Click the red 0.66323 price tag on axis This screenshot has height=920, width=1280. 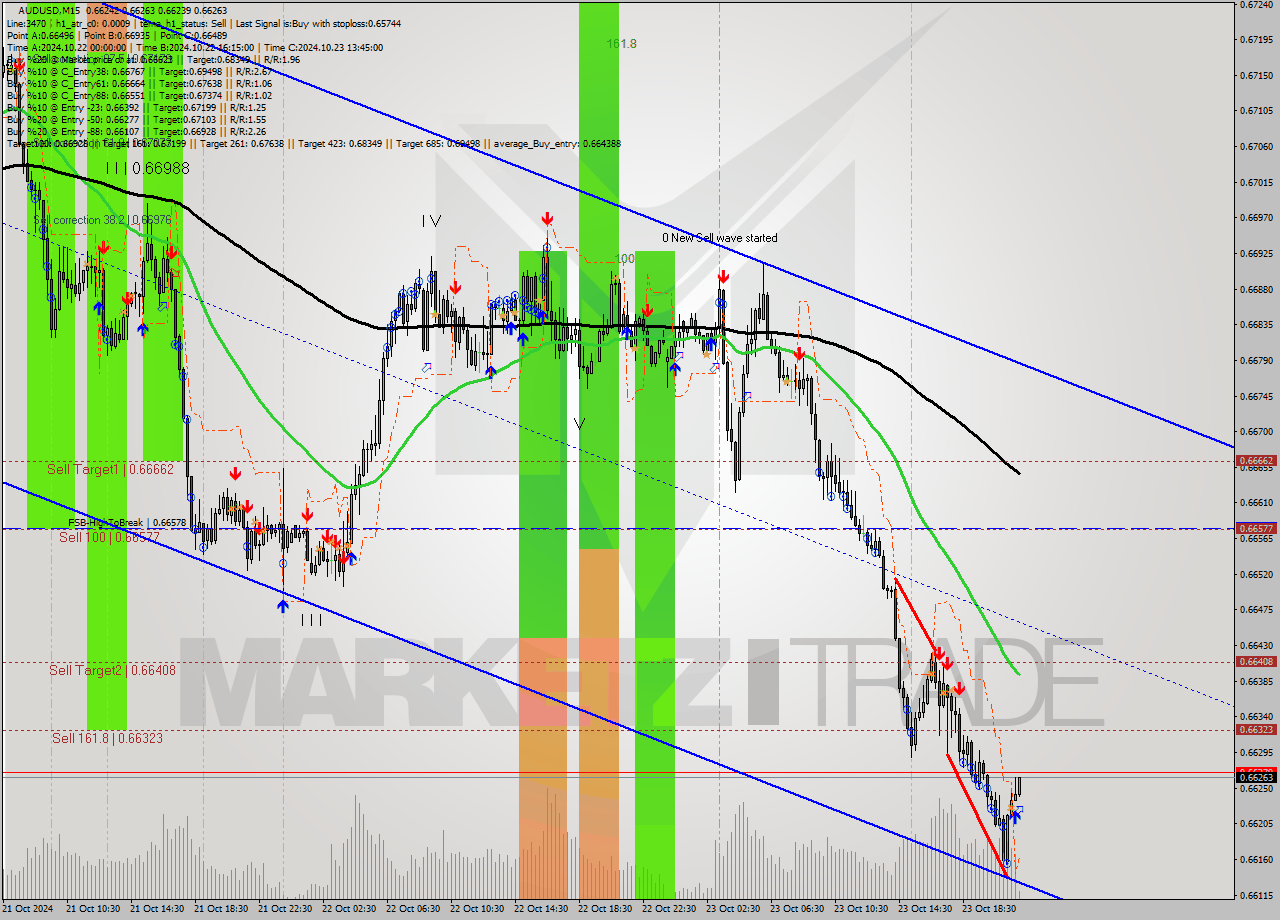(1256, 730)
